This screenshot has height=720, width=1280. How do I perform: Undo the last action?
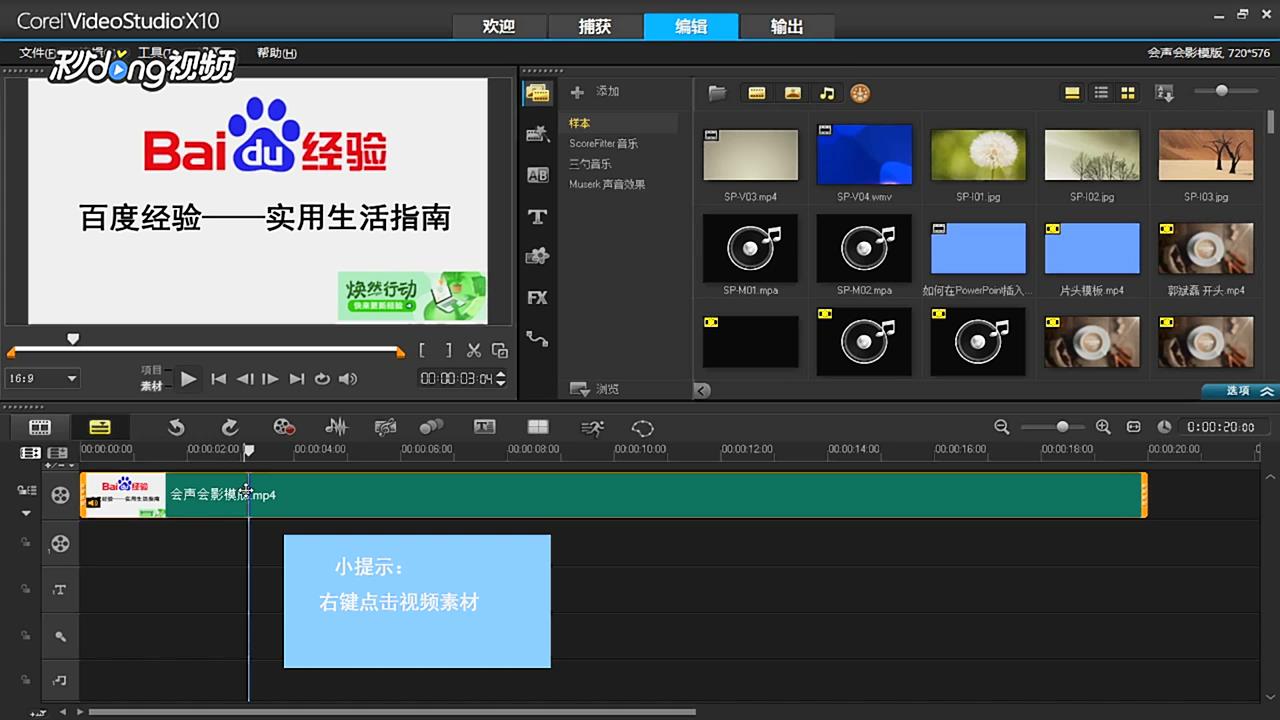[176, 427]
